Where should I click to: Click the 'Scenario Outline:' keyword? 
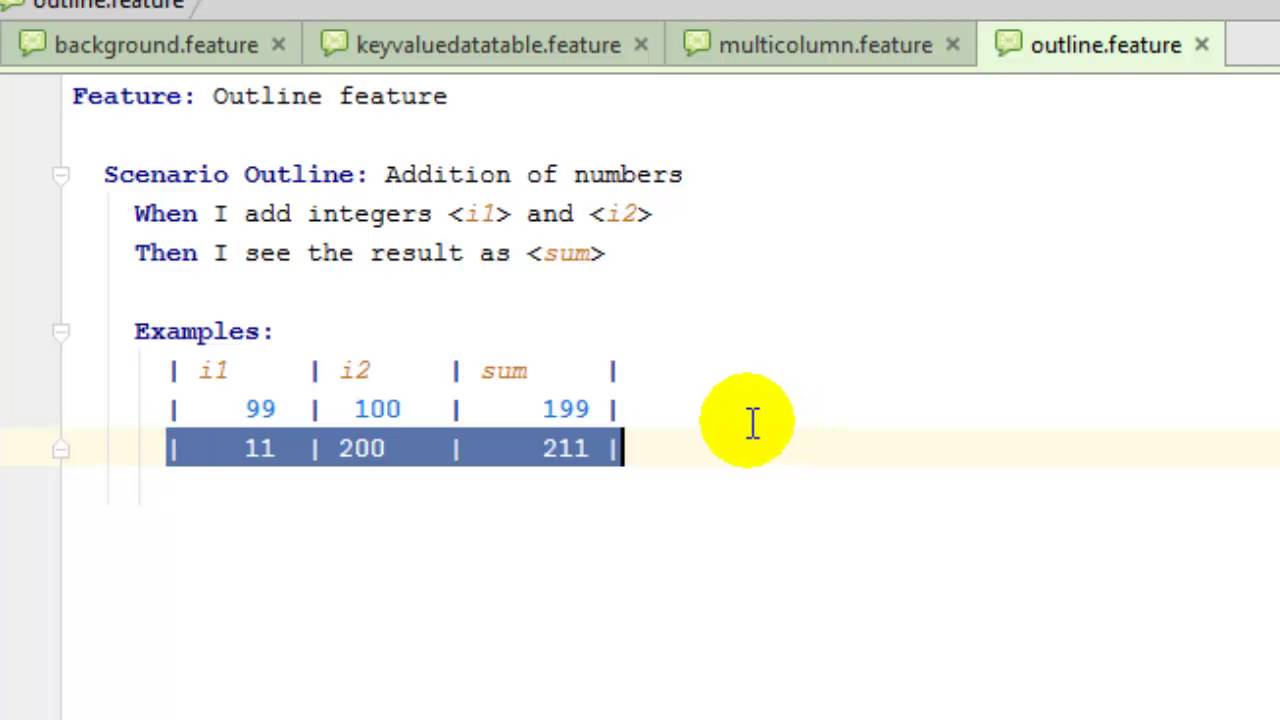(x=236, y=174)
